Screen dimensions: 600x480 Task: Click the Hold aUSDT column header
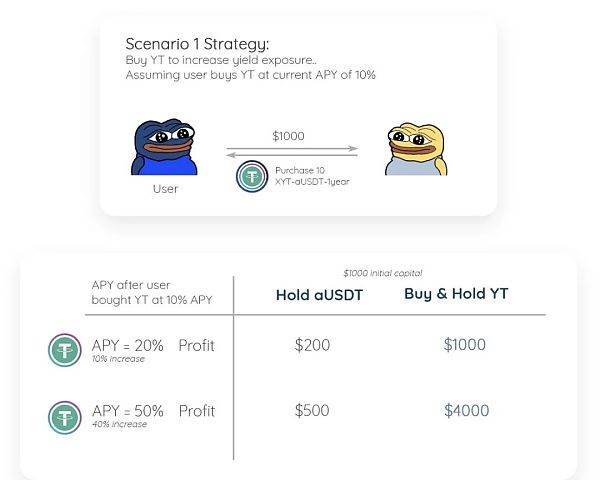(x=319, y=295)
